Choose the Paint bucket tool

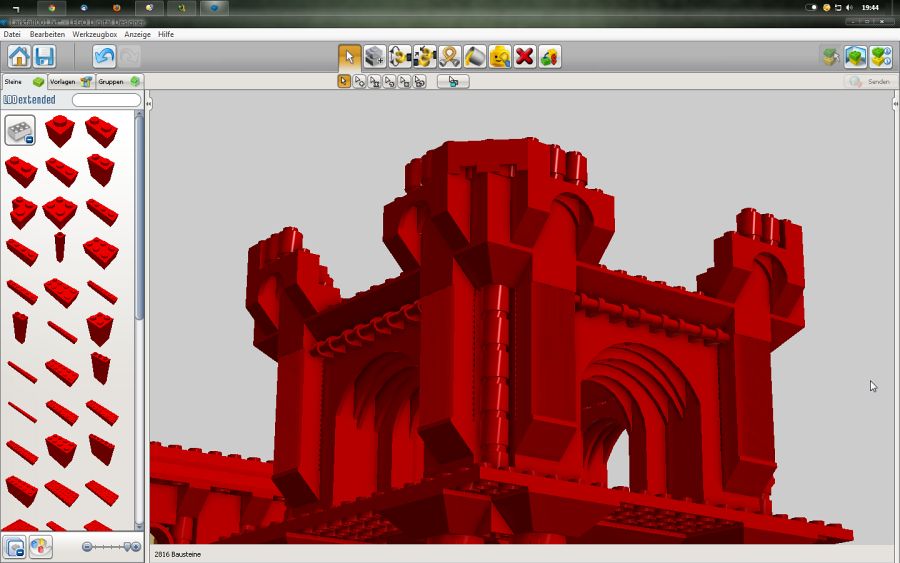pos(475,56)
